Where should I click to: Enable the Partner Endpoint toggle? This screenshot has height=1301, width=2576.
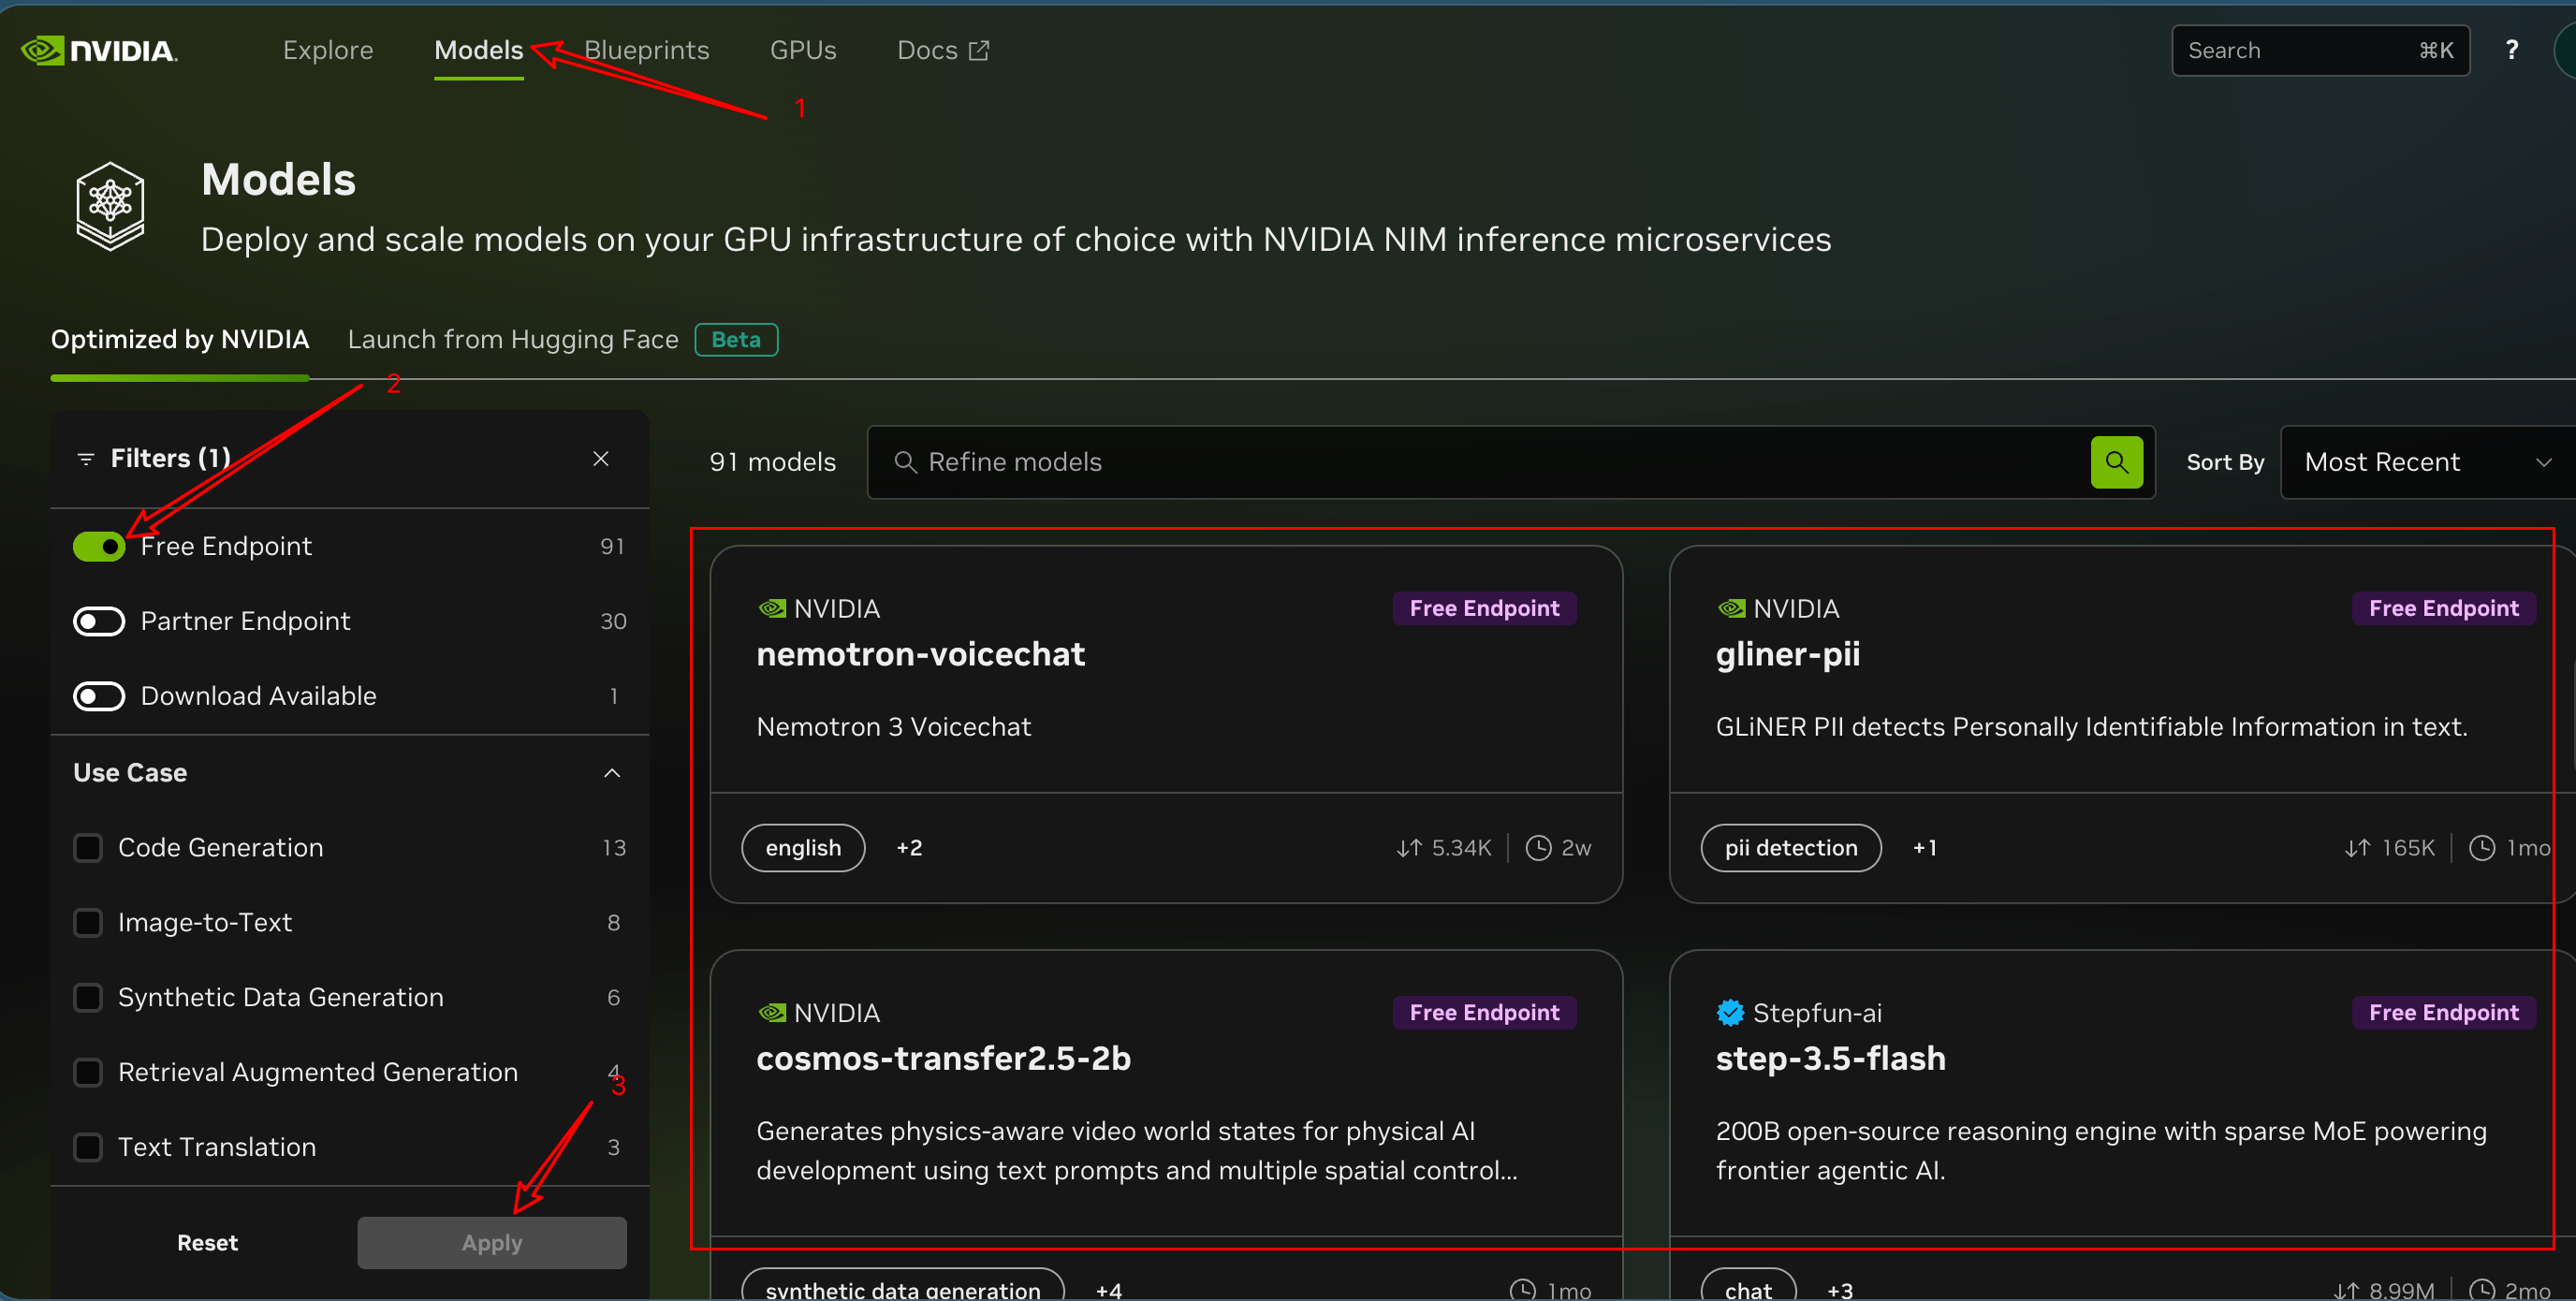click(99, 621)
